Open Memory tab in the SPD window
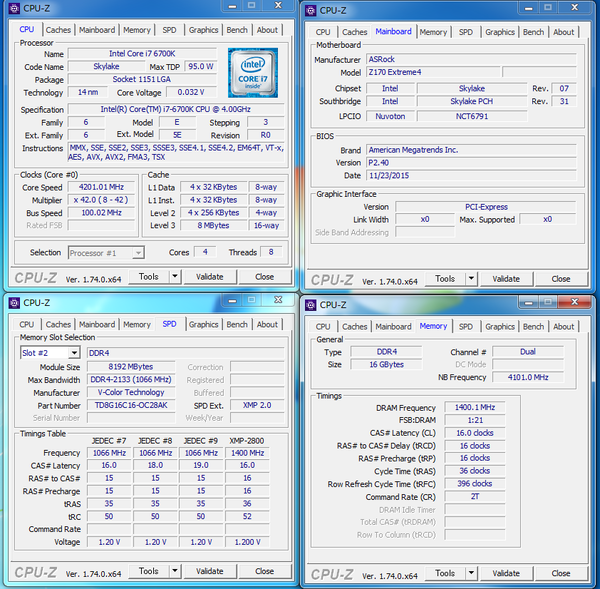 point(137,325)
